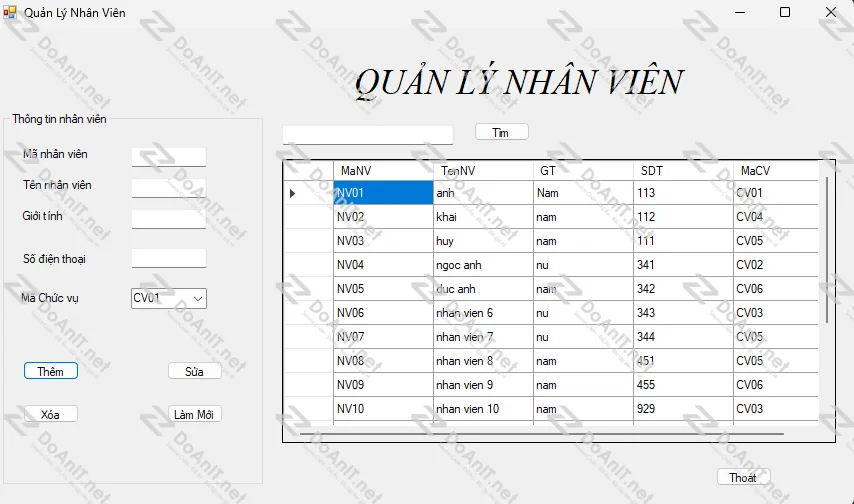Viewport: 854px width, 504px height.
Task: Sort by the MaNV column header
Action: click(382, 171)
